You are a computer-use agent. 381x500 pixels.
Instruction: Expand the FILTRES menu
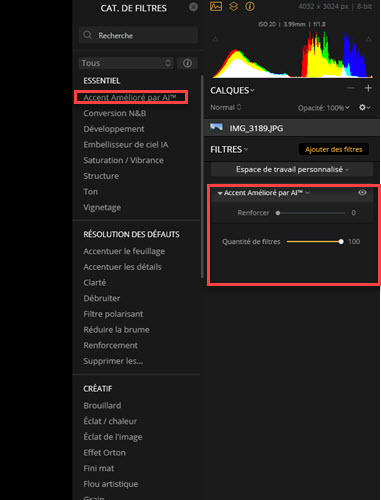coord(229,149)
